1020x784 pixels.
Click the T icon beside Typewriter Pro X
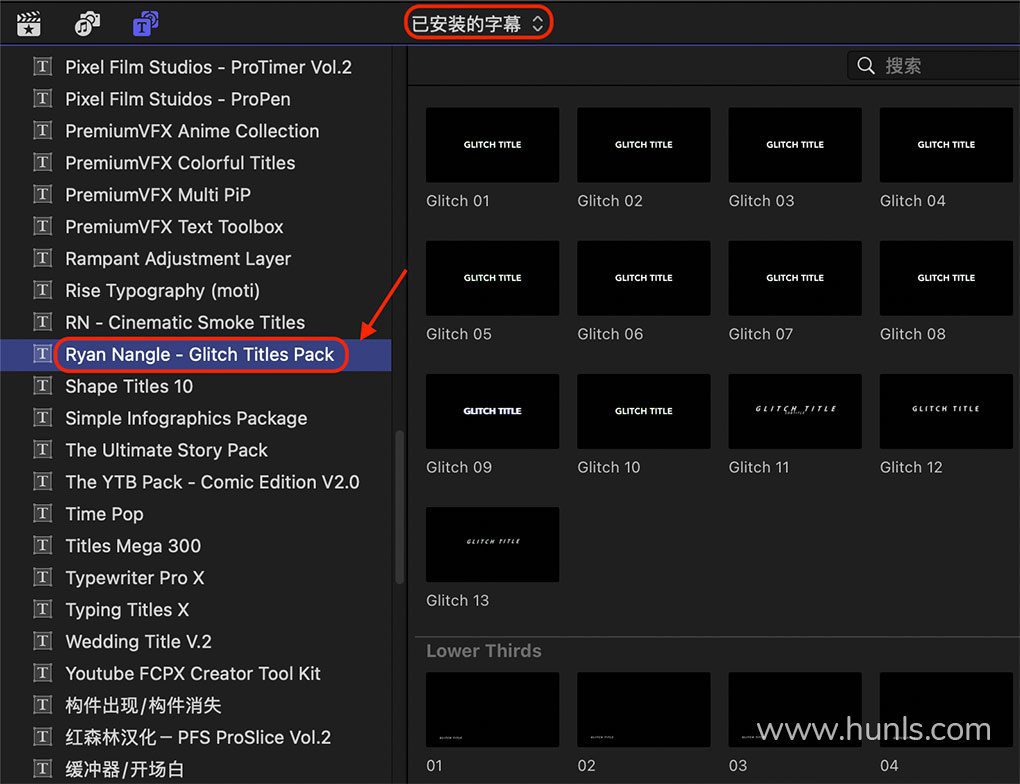coord(42,577)
